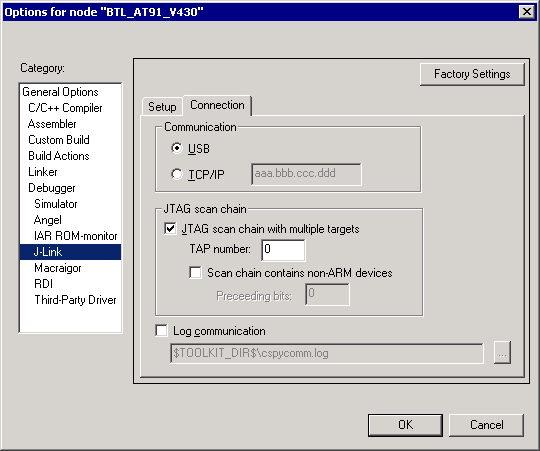The image size is (540, 451).
Task: Open the log file browse button
Action: click(x=502, y=353)
